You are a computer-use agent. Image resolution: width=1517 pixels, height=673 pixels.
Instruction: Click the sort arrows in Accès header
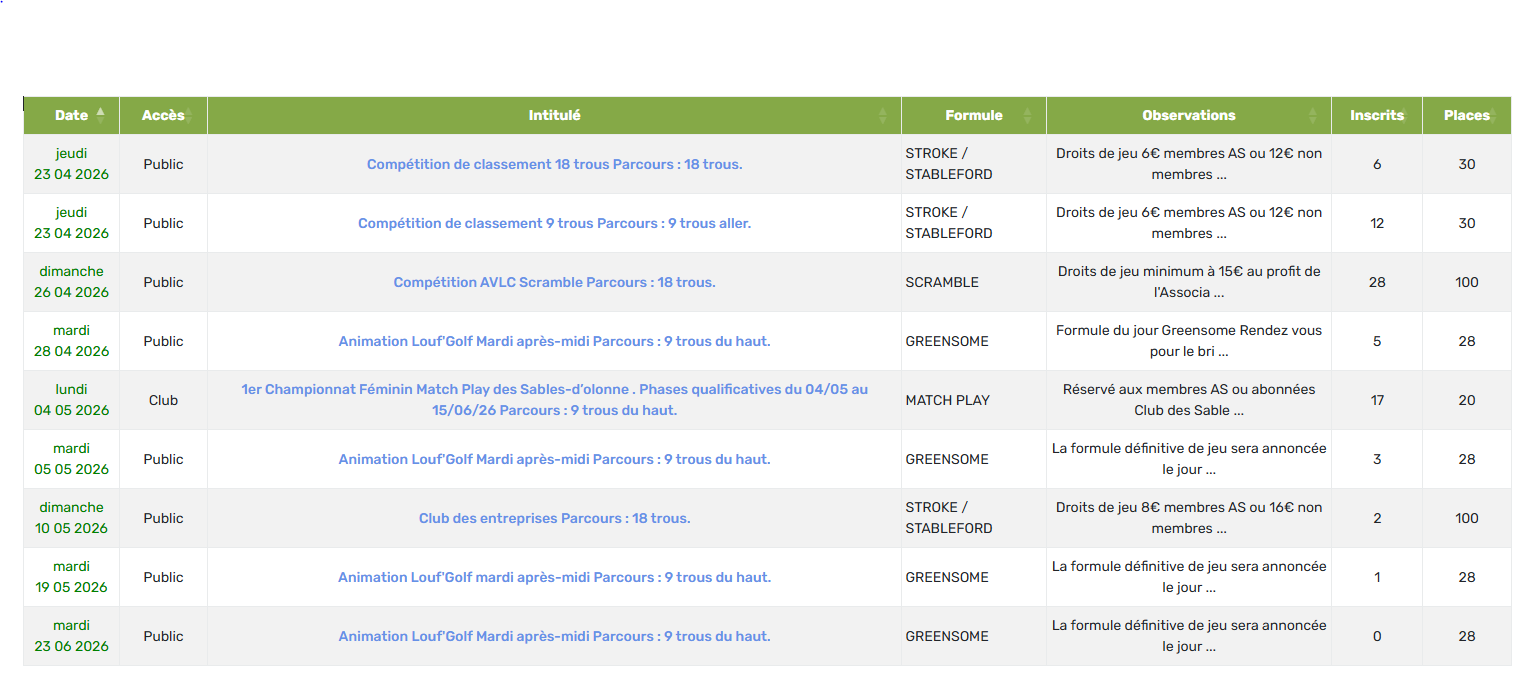[189, 115]
